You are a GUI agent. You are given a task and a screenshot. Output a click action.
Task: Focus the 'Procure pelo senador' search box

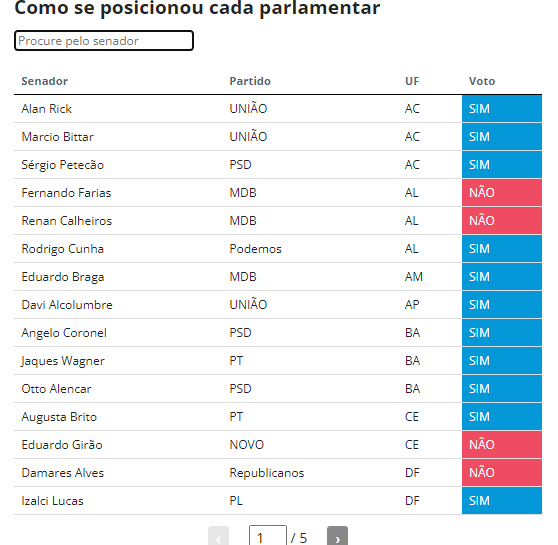tap(104, 41)
